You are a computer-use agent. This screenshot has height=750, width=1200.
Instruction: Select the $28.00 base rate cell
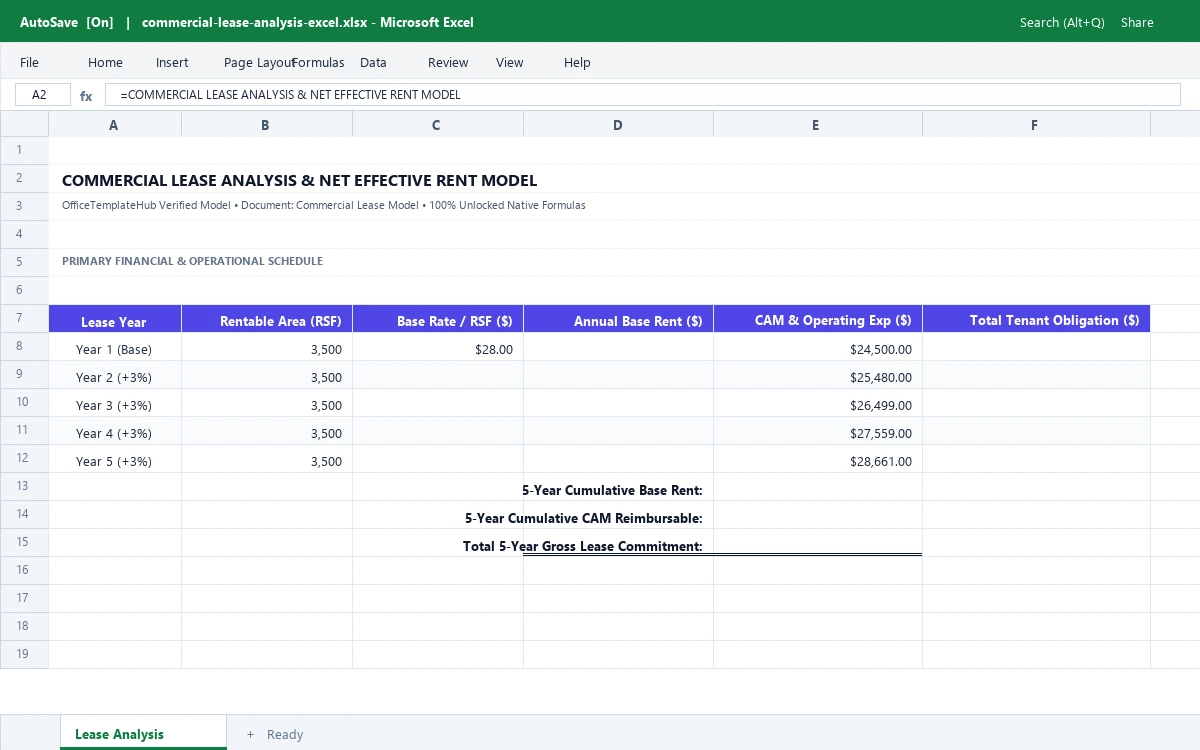[x=438, y=349]
